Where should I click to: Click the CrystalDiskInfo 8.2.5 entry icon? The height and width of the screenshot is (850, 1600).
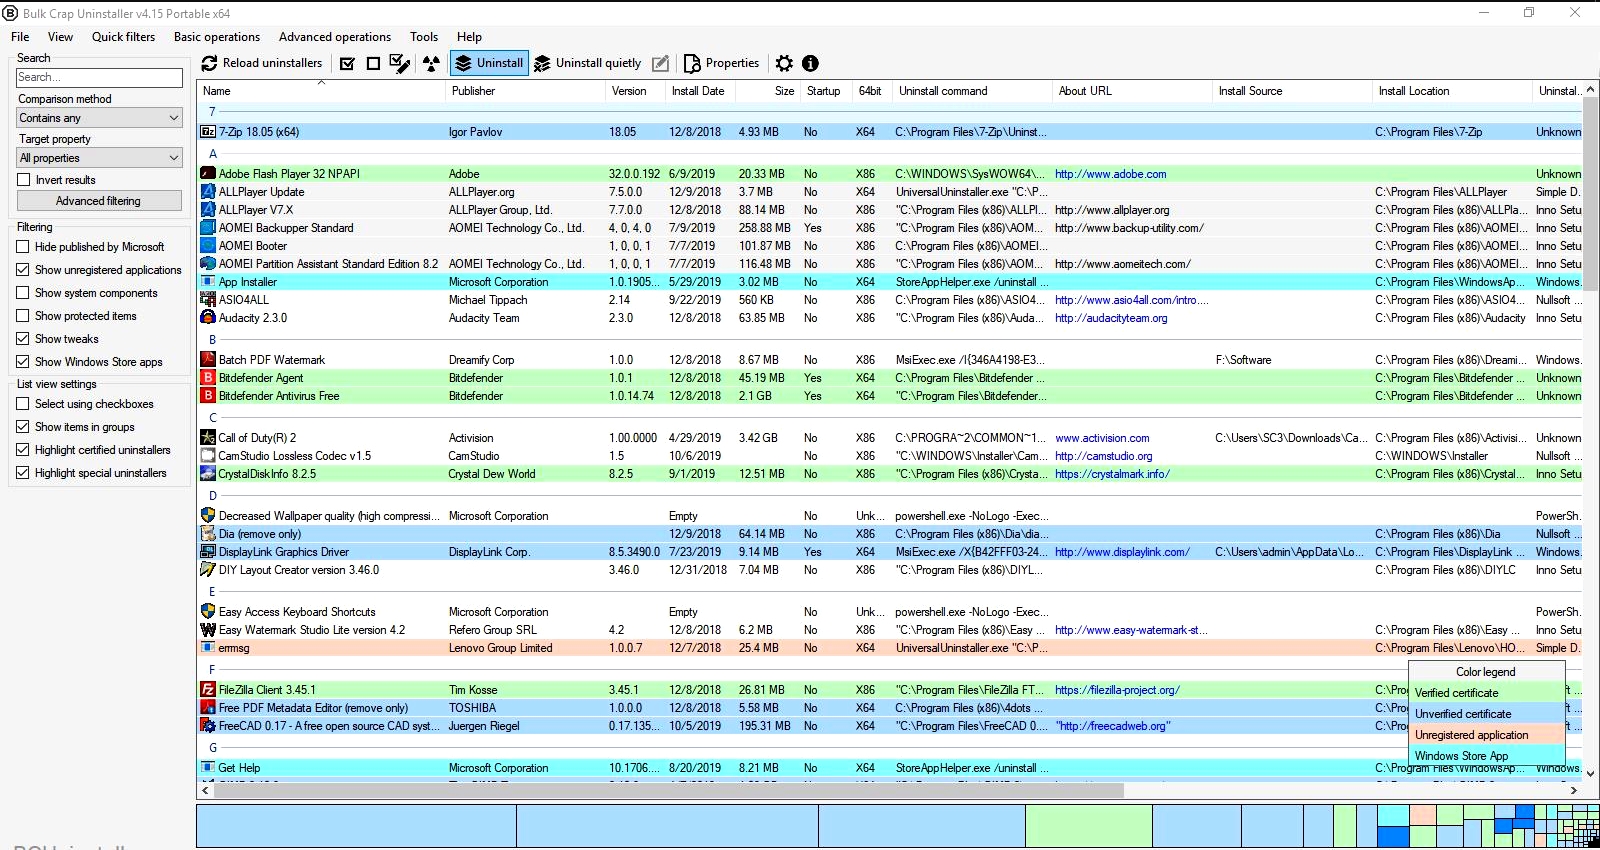point(208,474)
